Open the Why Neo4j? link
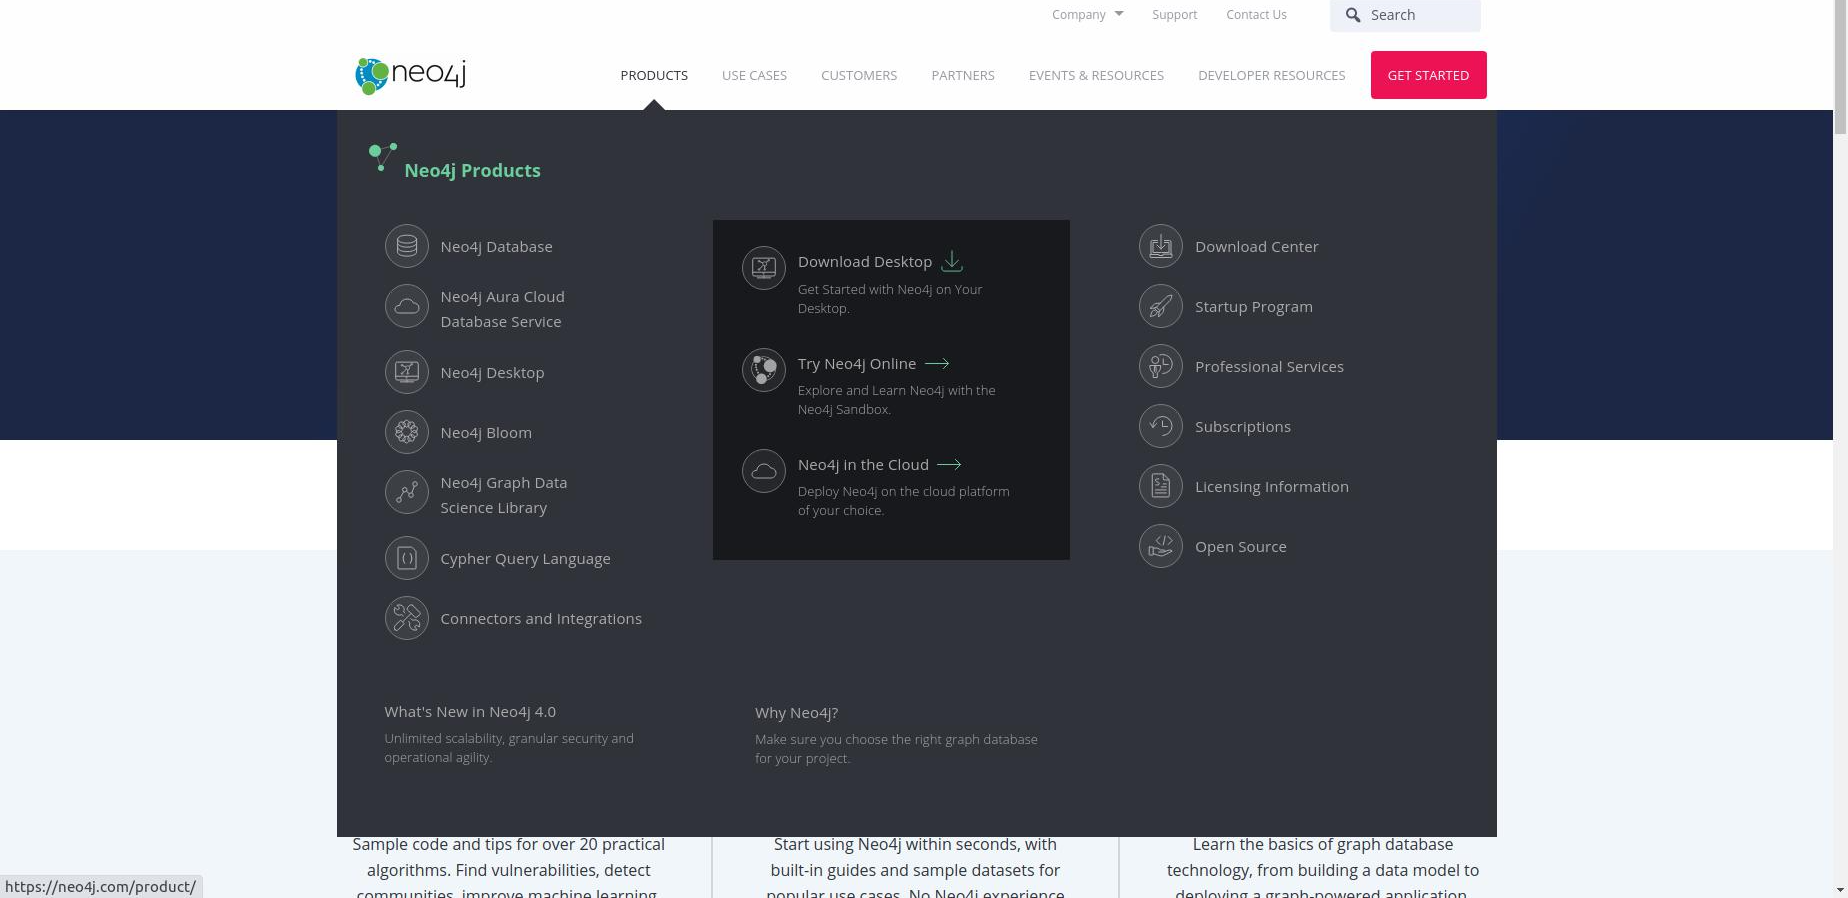 796,713
